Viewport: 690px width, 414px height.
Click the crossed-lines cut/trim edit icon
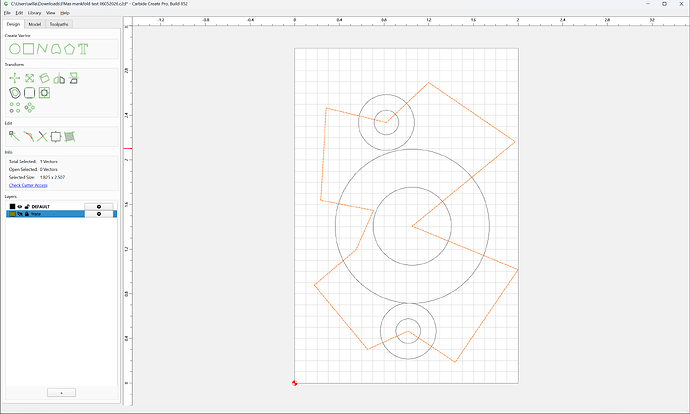(x=42, y=136)
